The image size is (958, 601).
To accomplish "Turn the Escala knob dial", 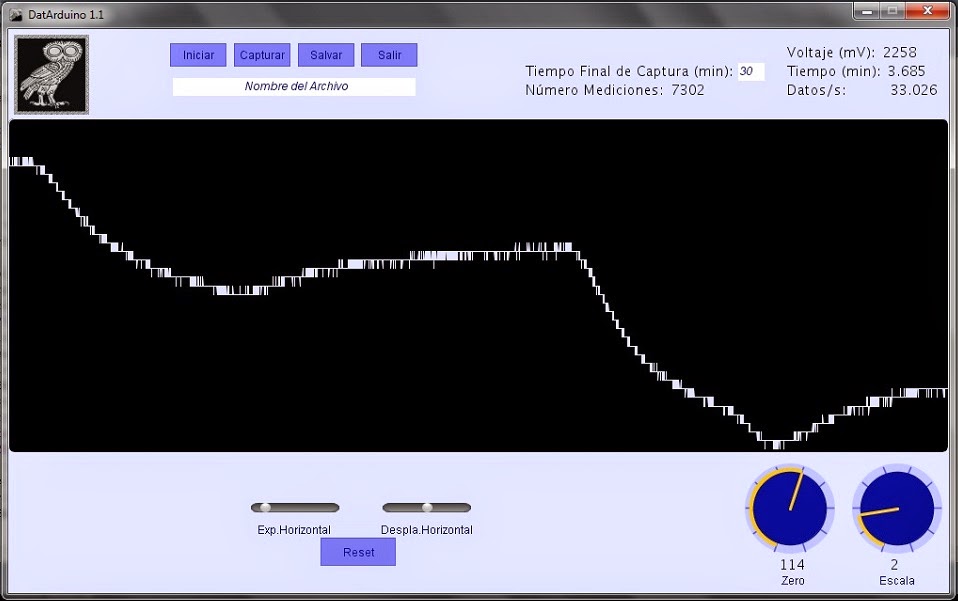I will coord(897,508).
